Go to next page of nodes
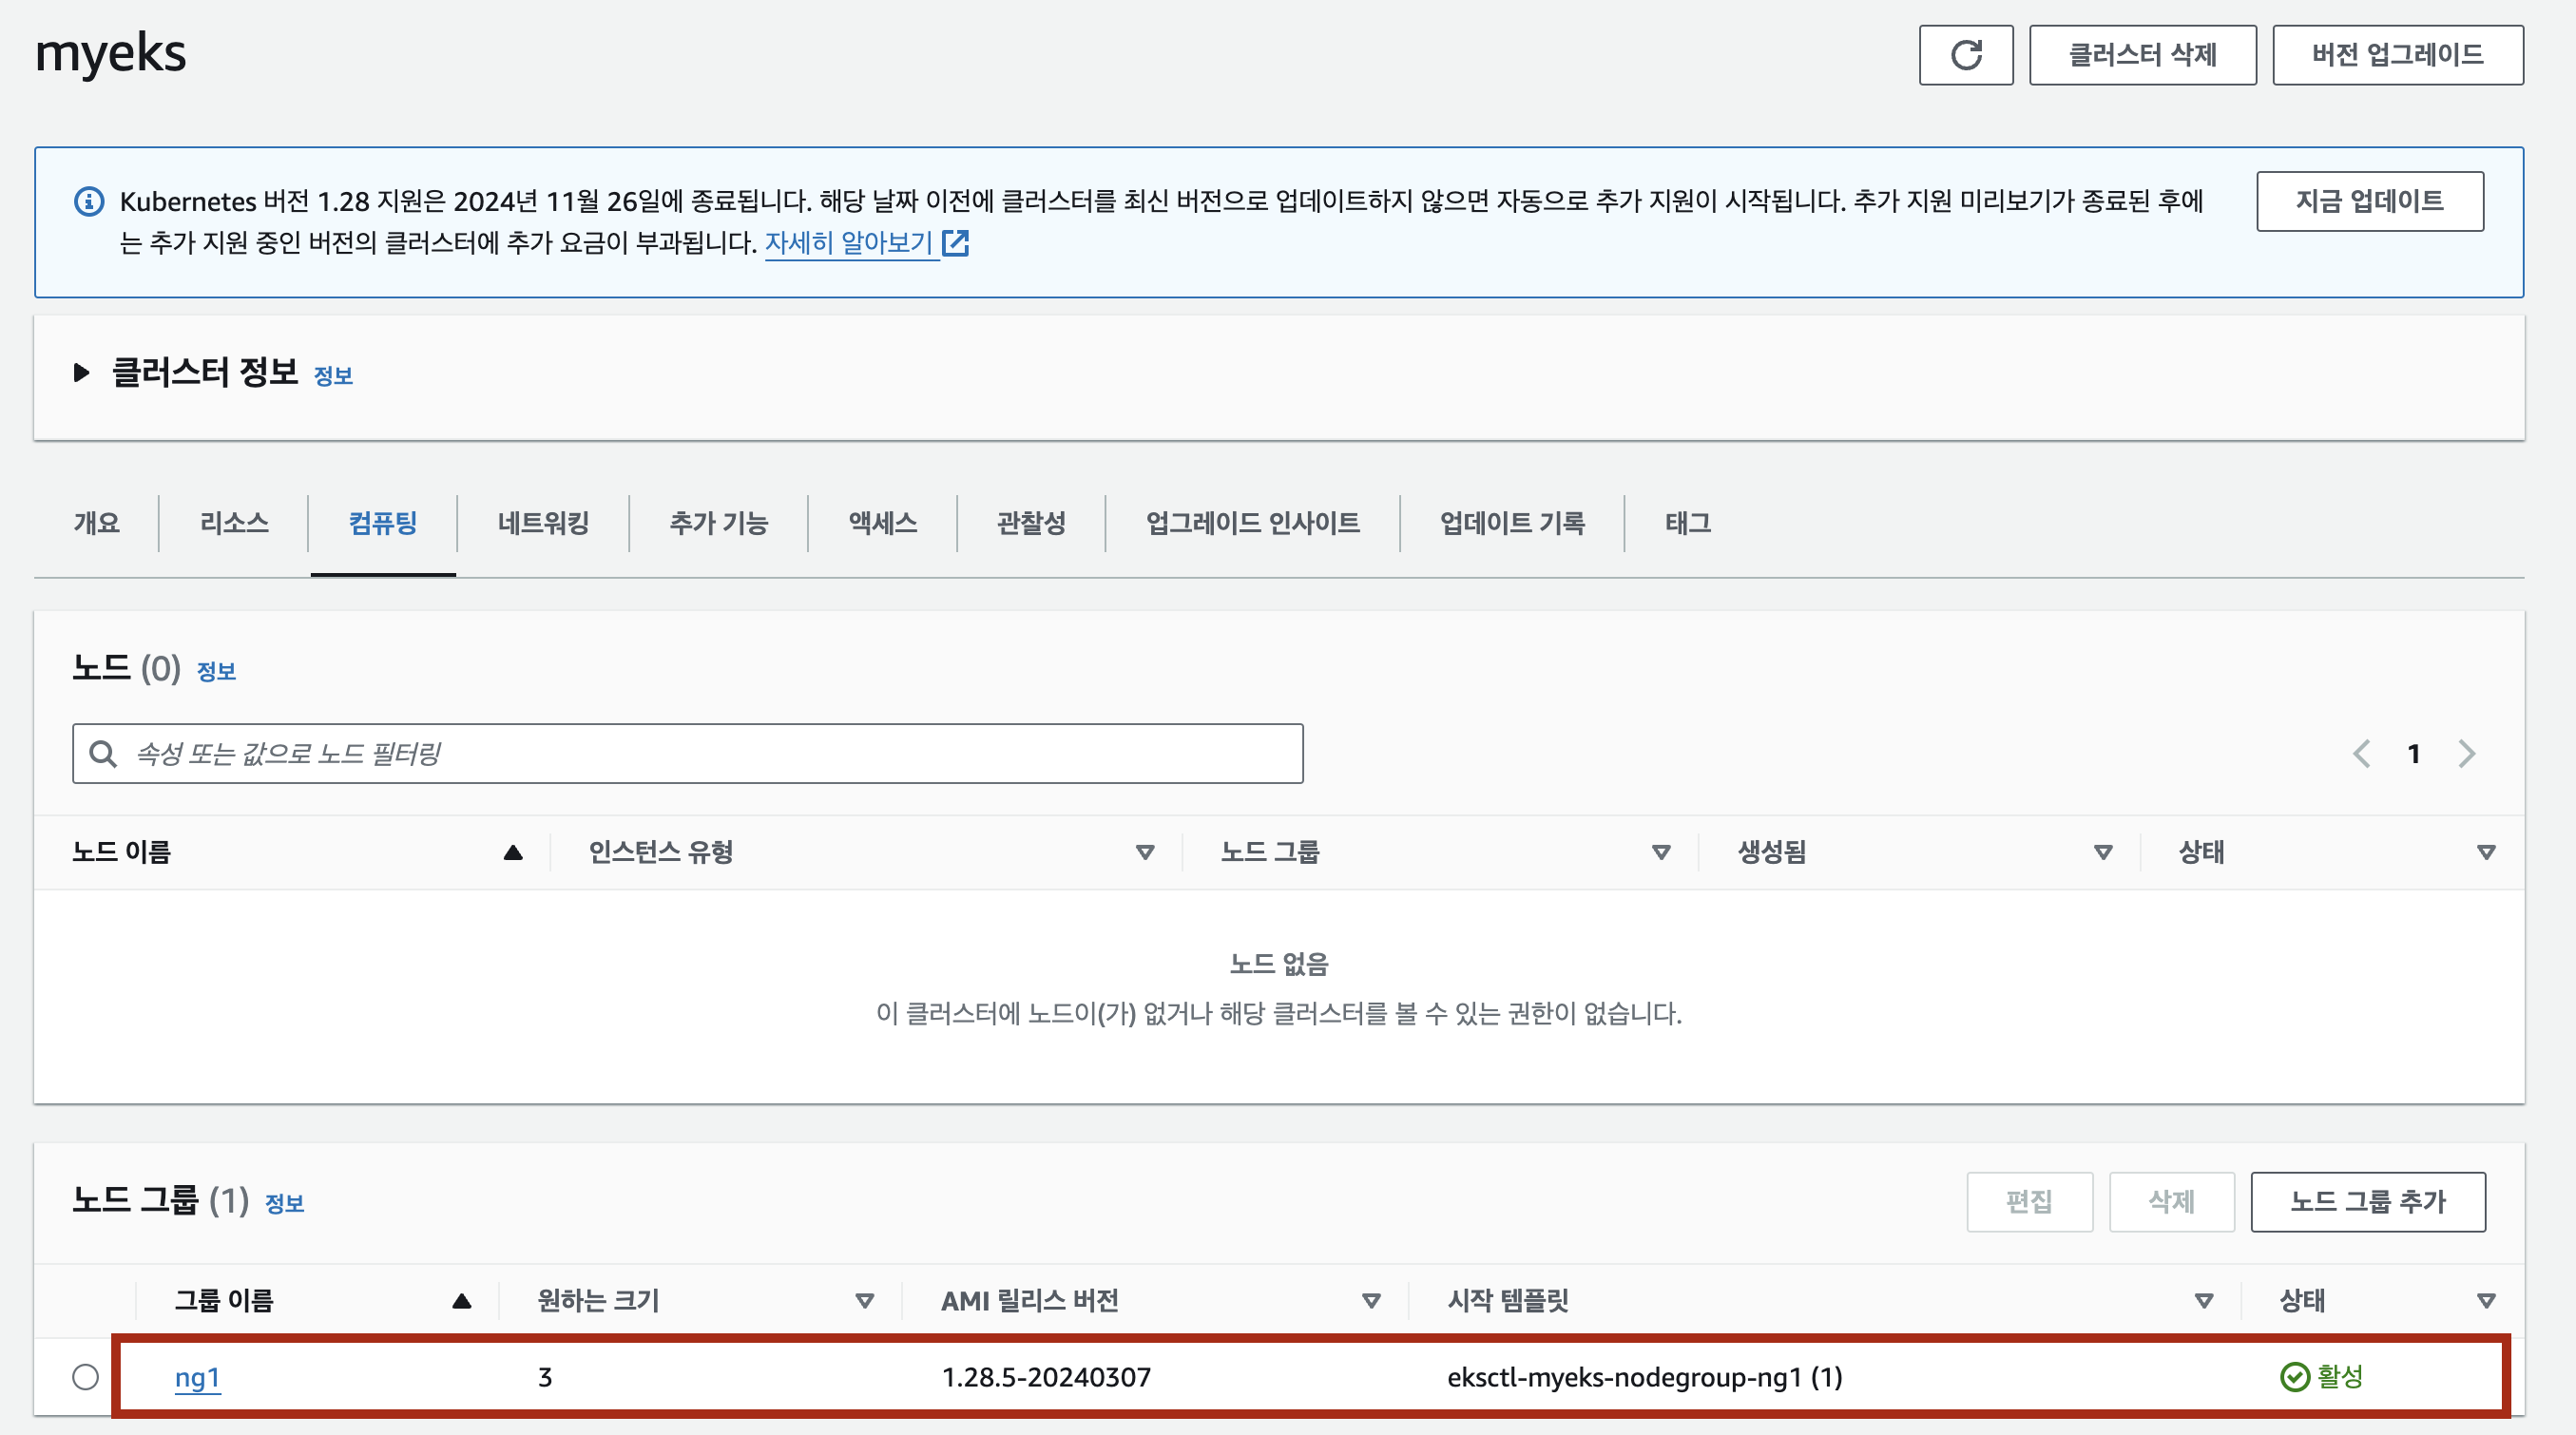The height and width of the screenshot is (1435, 2576). click(x=2466, y=753)
